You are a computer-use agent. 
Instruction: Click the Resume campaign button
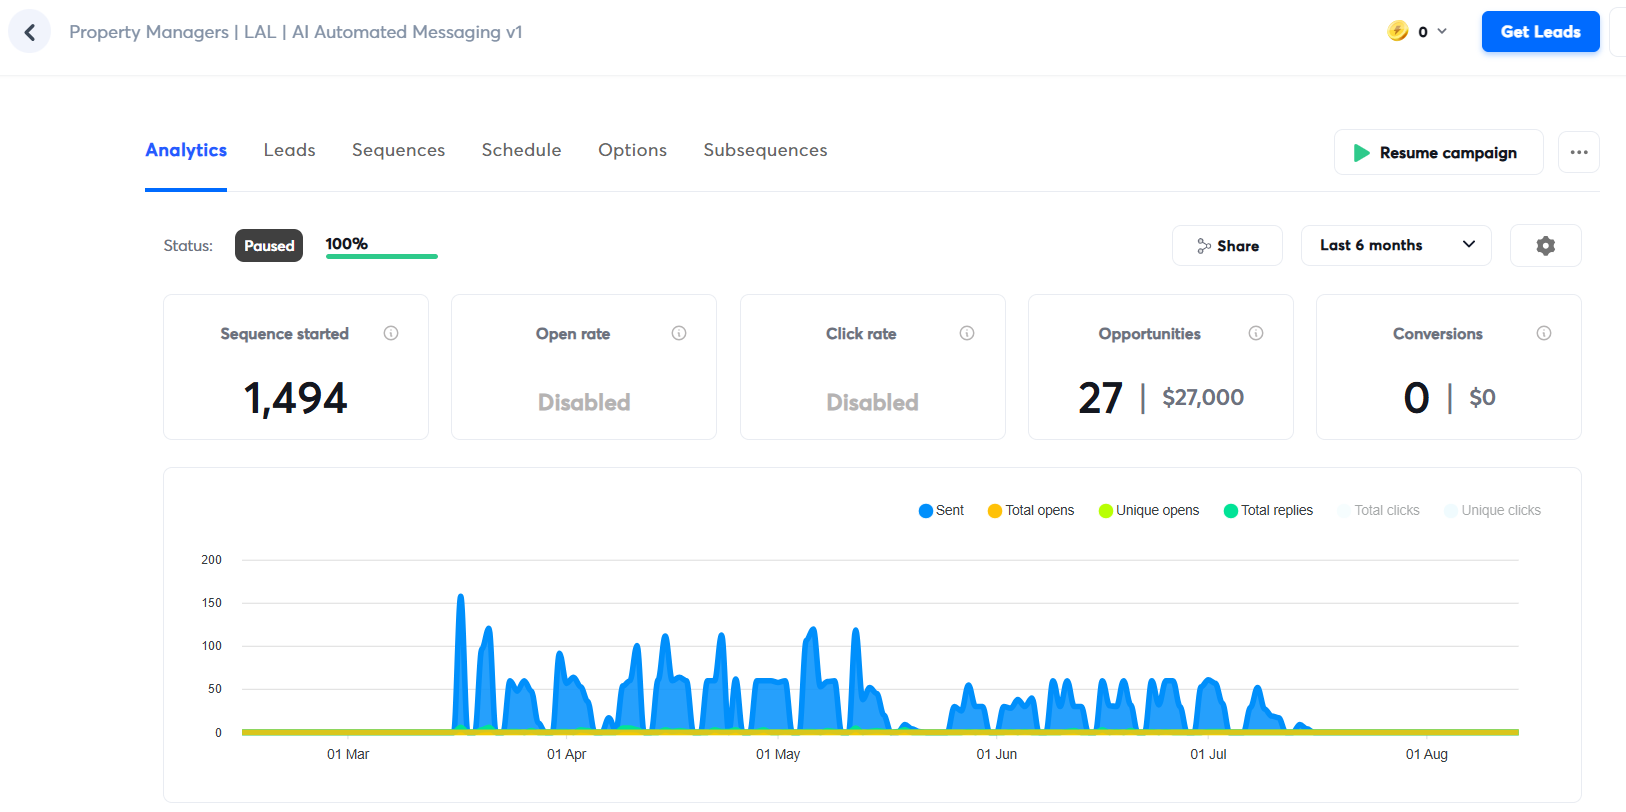(1437, 153)
